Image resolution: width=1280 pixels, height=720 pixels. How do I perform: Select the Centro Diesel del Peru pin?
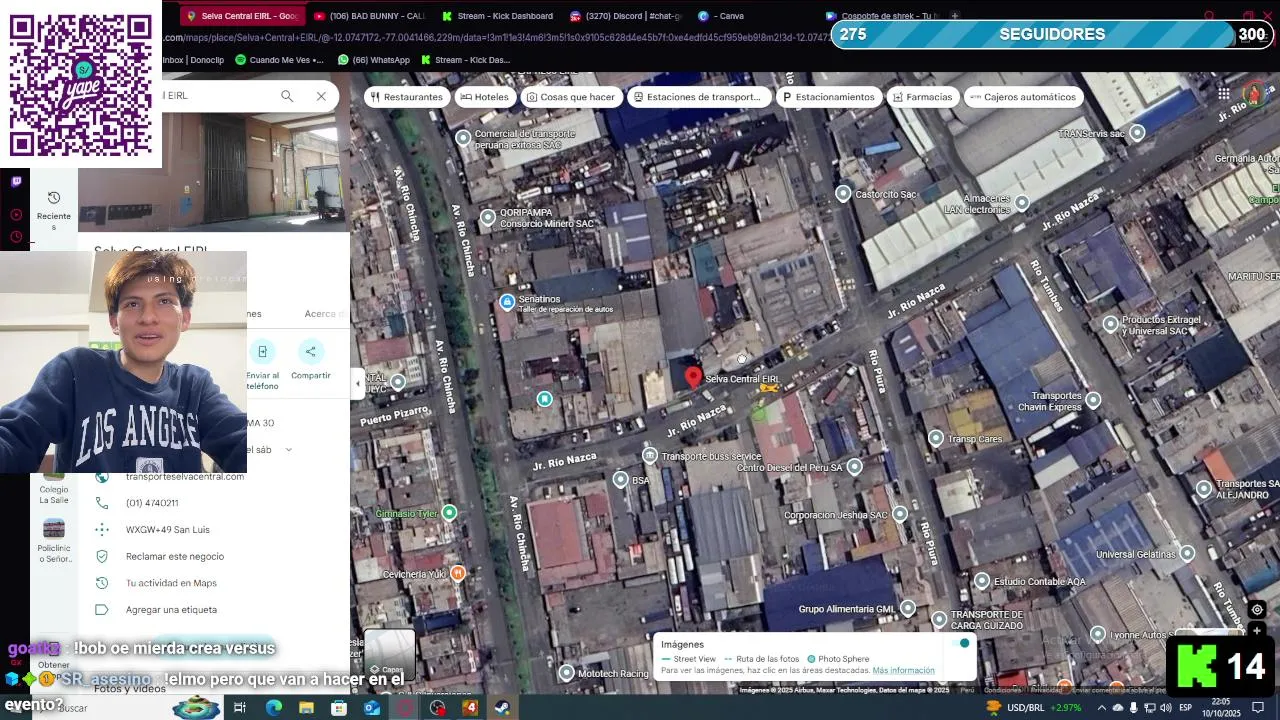tap(854, 467)
